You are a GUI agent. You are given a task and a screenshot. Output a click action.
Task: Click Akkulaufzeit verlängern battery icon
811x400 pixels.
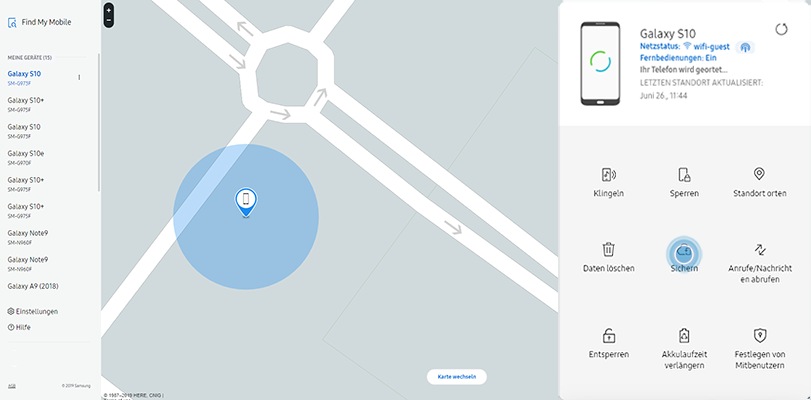(684, 336)
